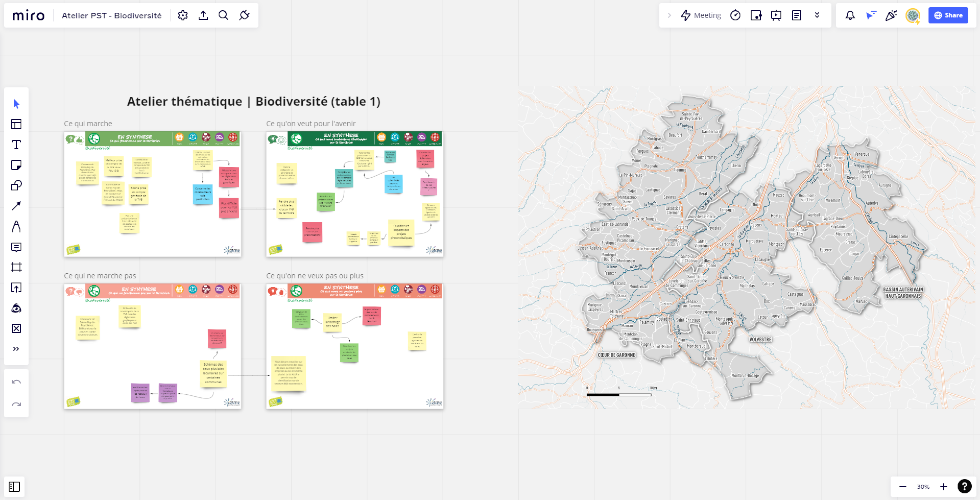980x500 pixels.
Task: Select frame label Ce qu'on ne veux pas ou plus
Action: pos(314,276)
